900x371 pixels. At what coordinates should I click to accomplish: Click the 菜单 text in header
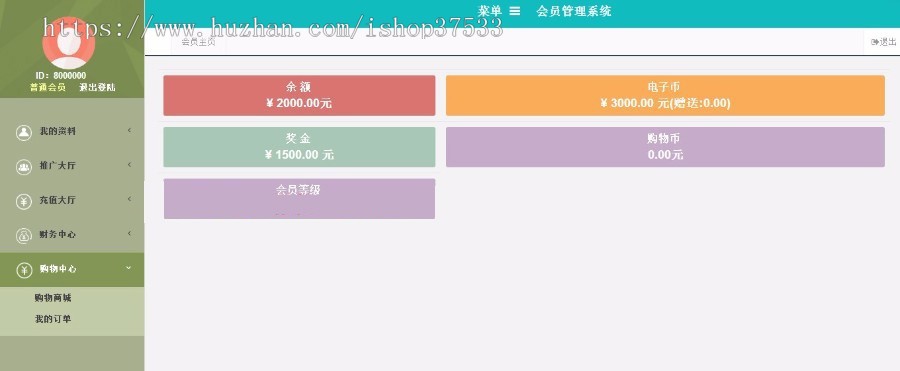point(490,10)
